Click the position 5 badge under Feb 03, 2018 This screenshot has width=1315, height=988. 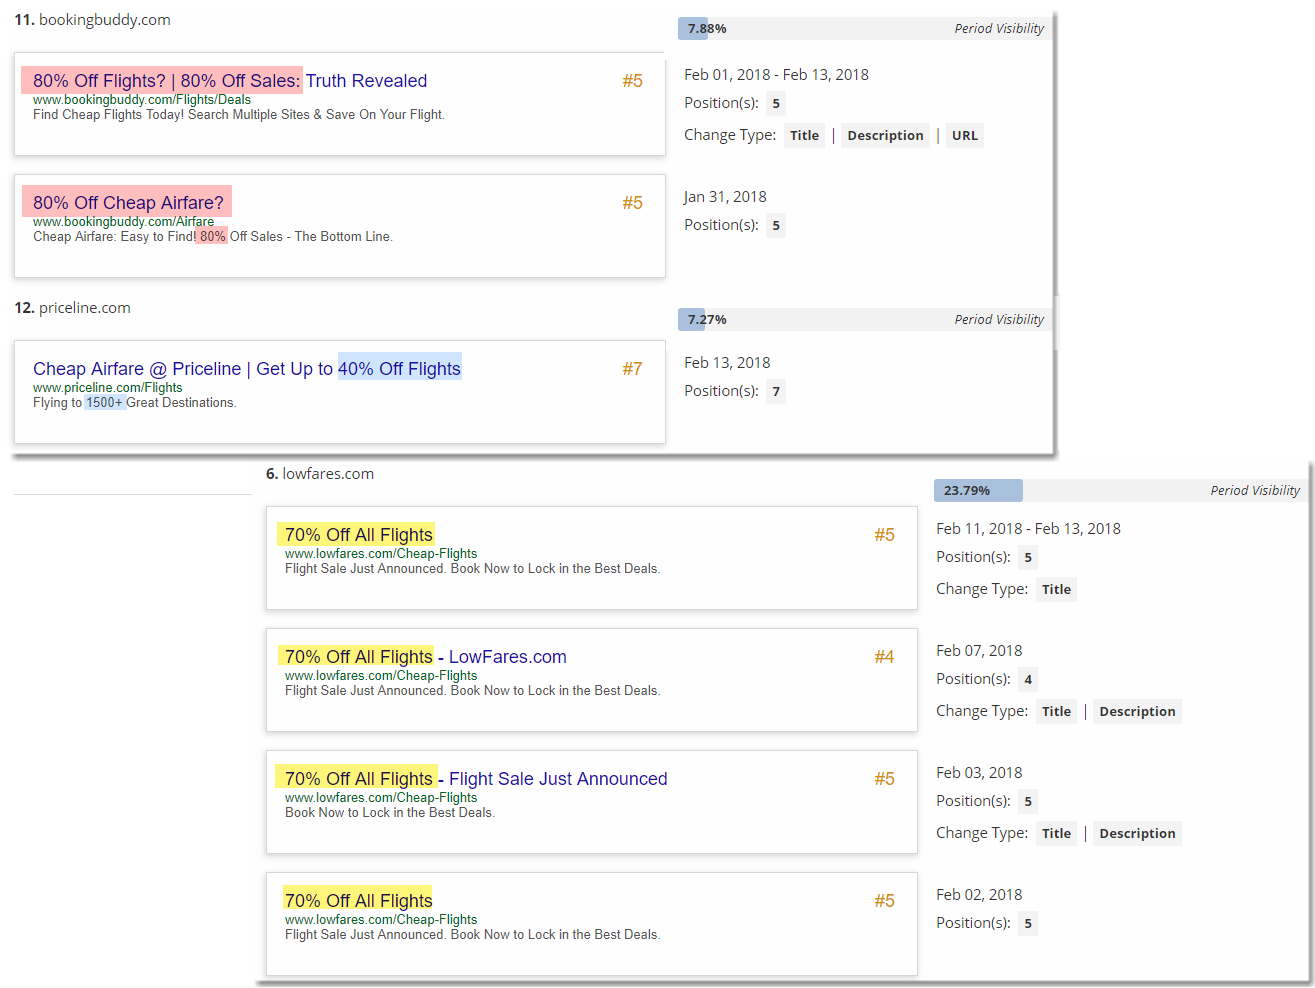pyautogui.click(x=1028, y=802)
